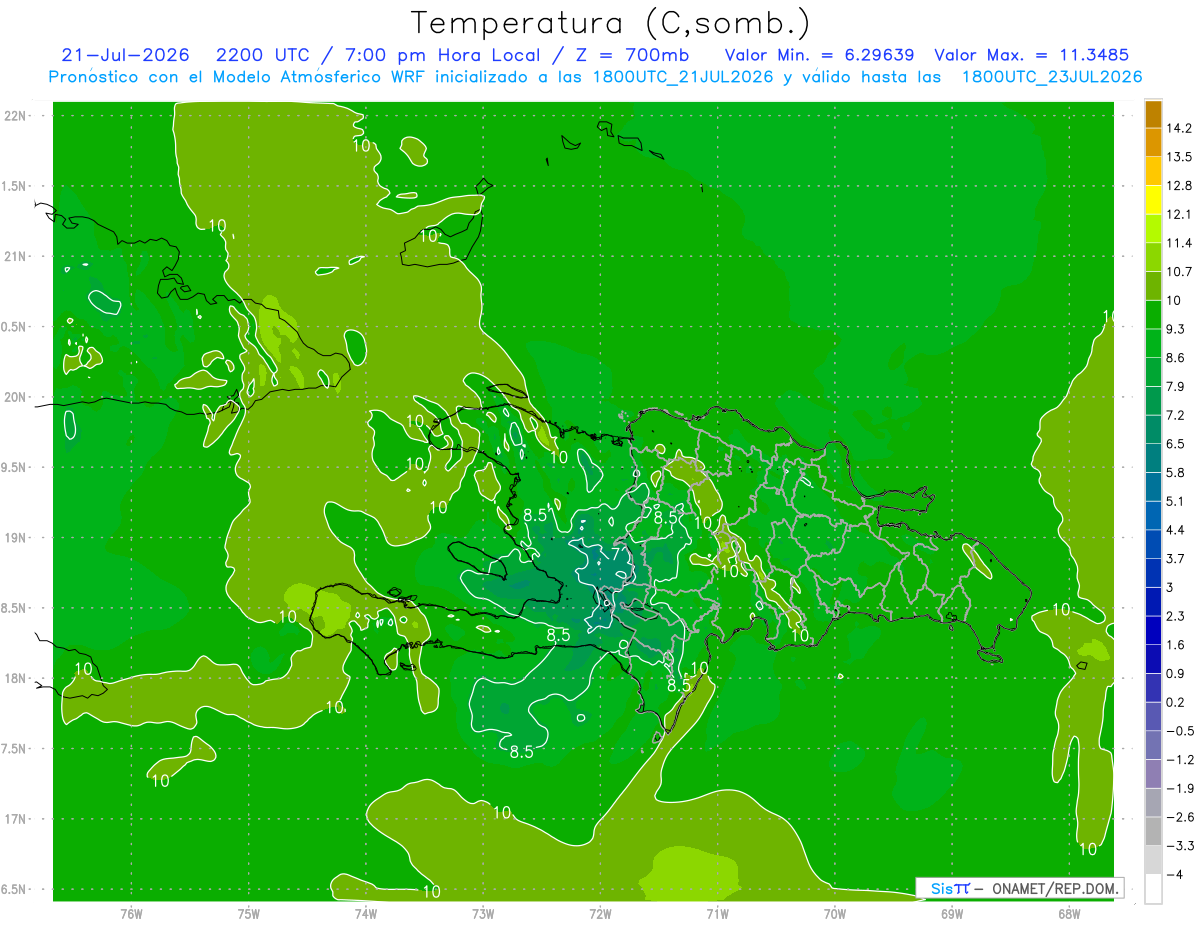This screenshot has height=927, width=1200.
Task: Select the '76W' longitude axis label
Action: [131, 913]
